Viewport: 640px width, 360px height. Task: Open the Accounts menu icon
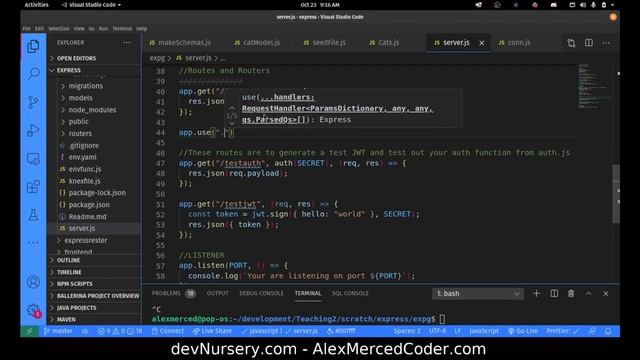[x=33, y=282]
